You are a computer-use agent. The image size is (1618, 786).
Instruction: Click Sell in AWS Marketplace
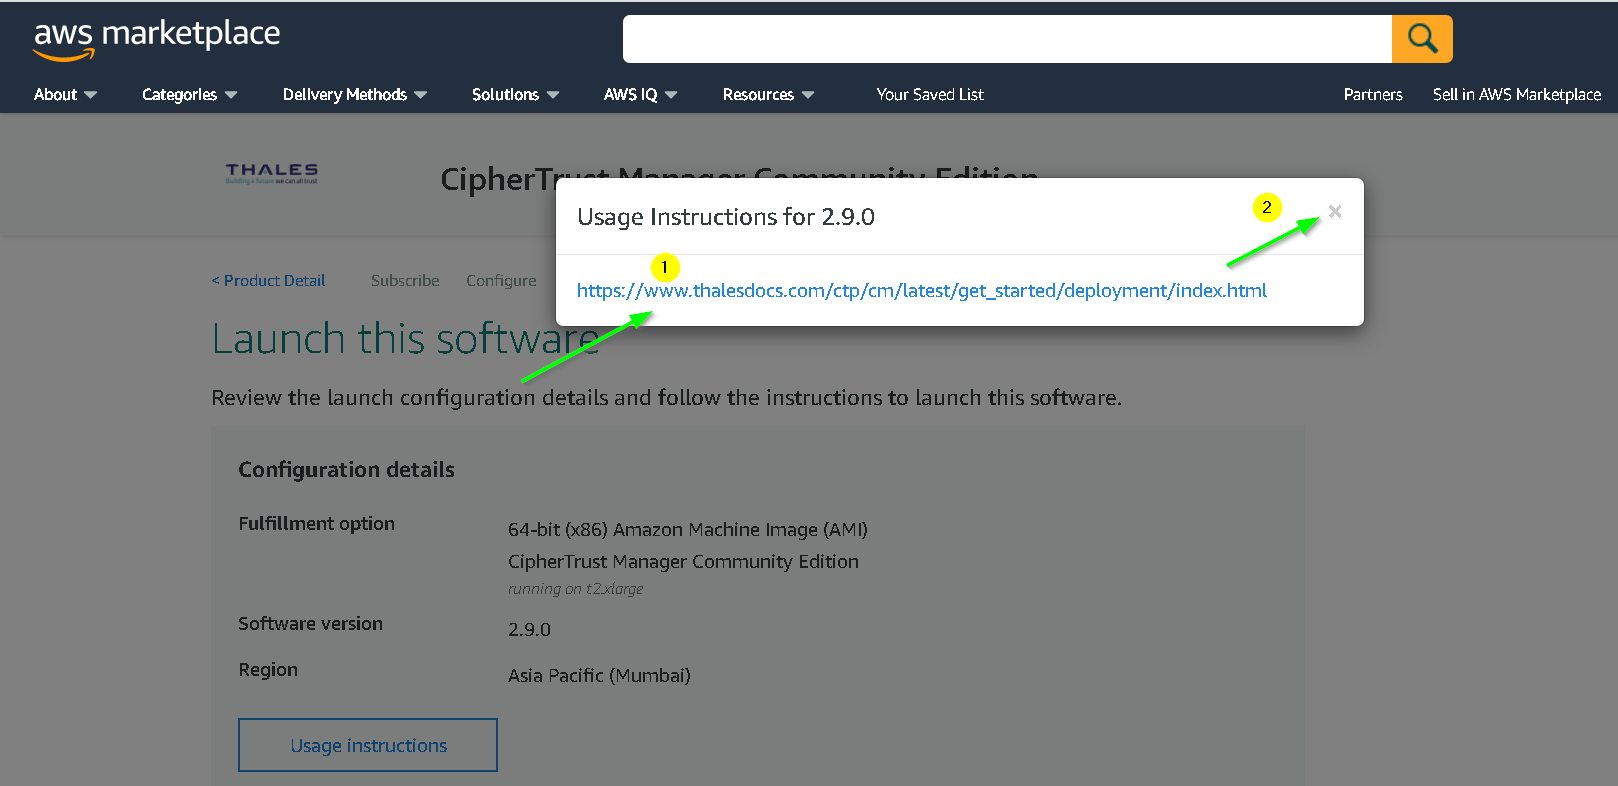(1517, 94)
